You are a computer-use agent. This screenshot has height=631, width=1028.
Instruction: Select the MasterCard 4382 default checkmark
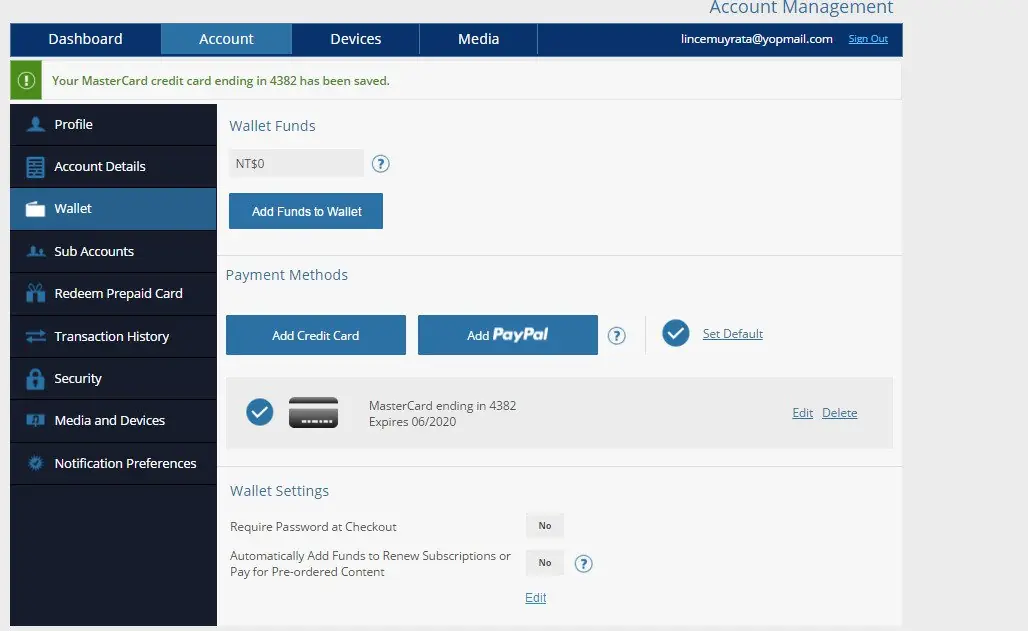tap(260, 412)
